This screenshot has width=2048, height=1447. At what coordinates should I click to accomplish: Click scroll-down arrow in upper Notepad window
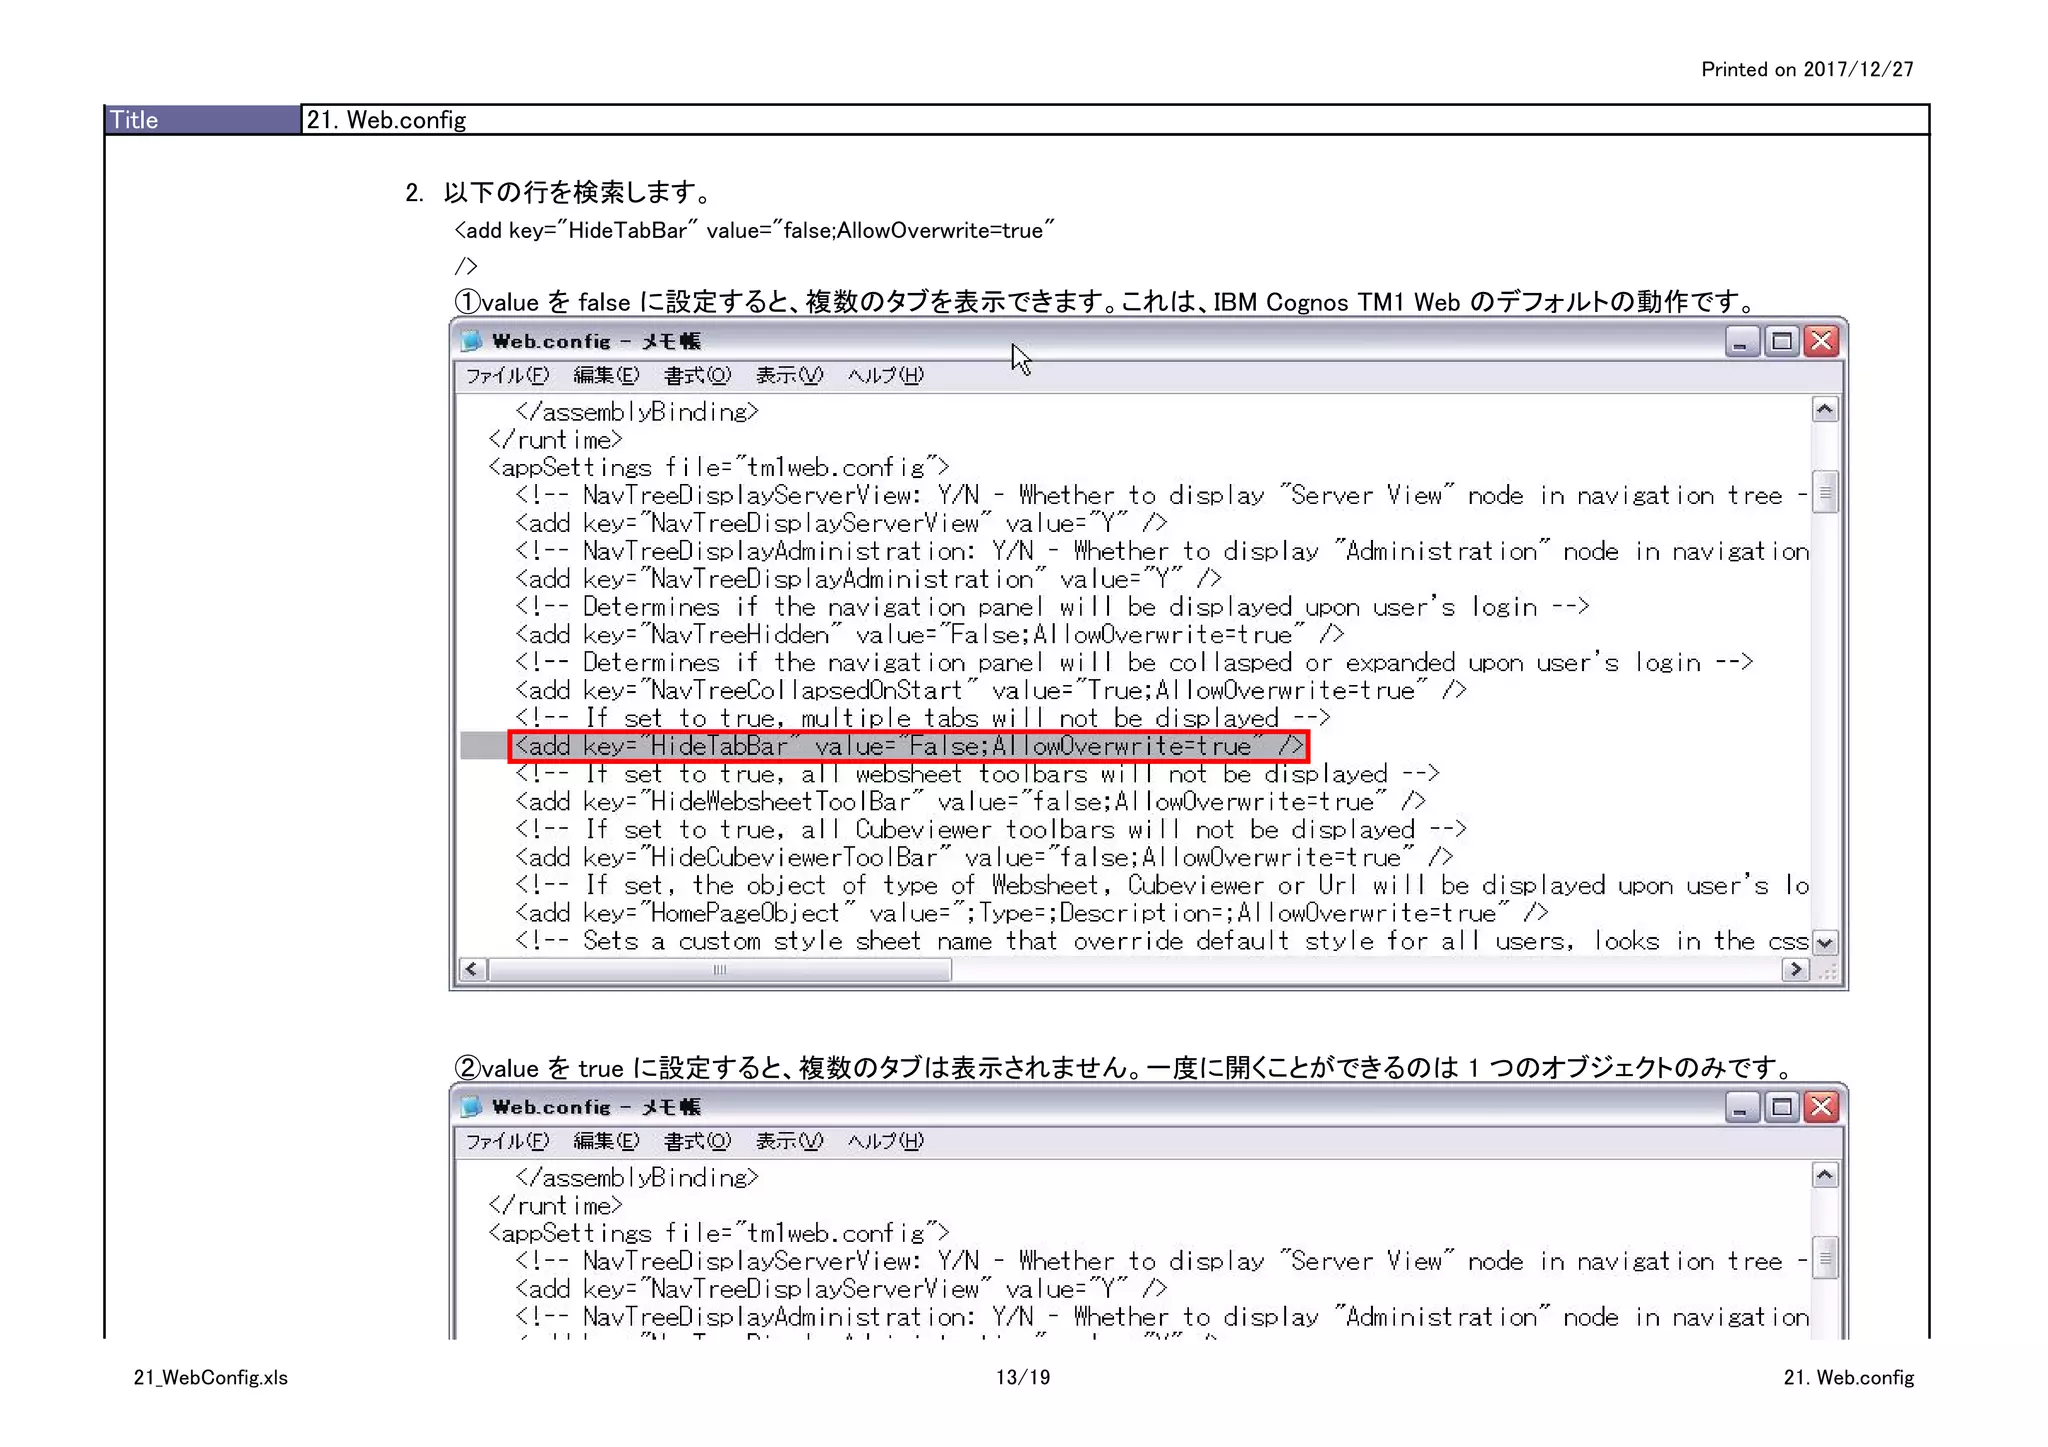tap(1825, 943)
